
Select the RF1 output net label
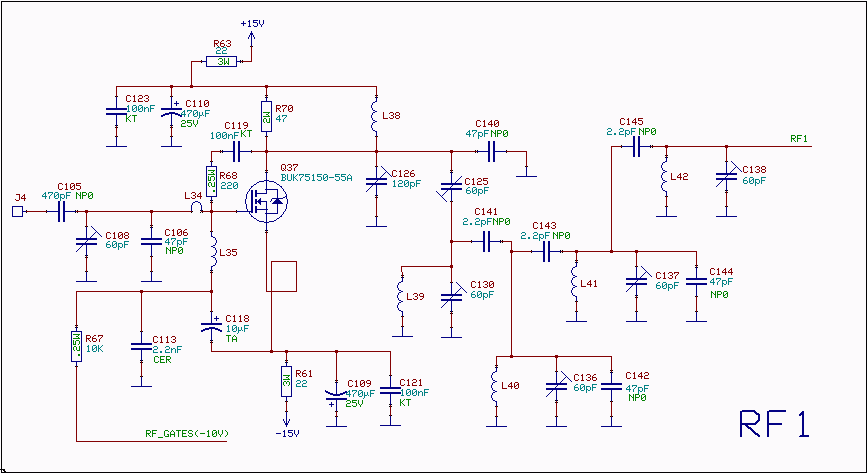[x=799, y=138]
